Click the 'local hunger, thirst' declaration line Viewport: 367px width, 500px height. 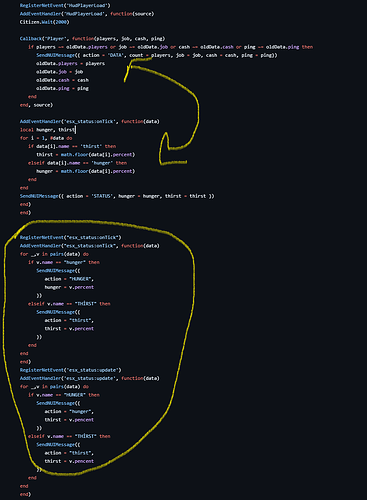pos(47,130)
